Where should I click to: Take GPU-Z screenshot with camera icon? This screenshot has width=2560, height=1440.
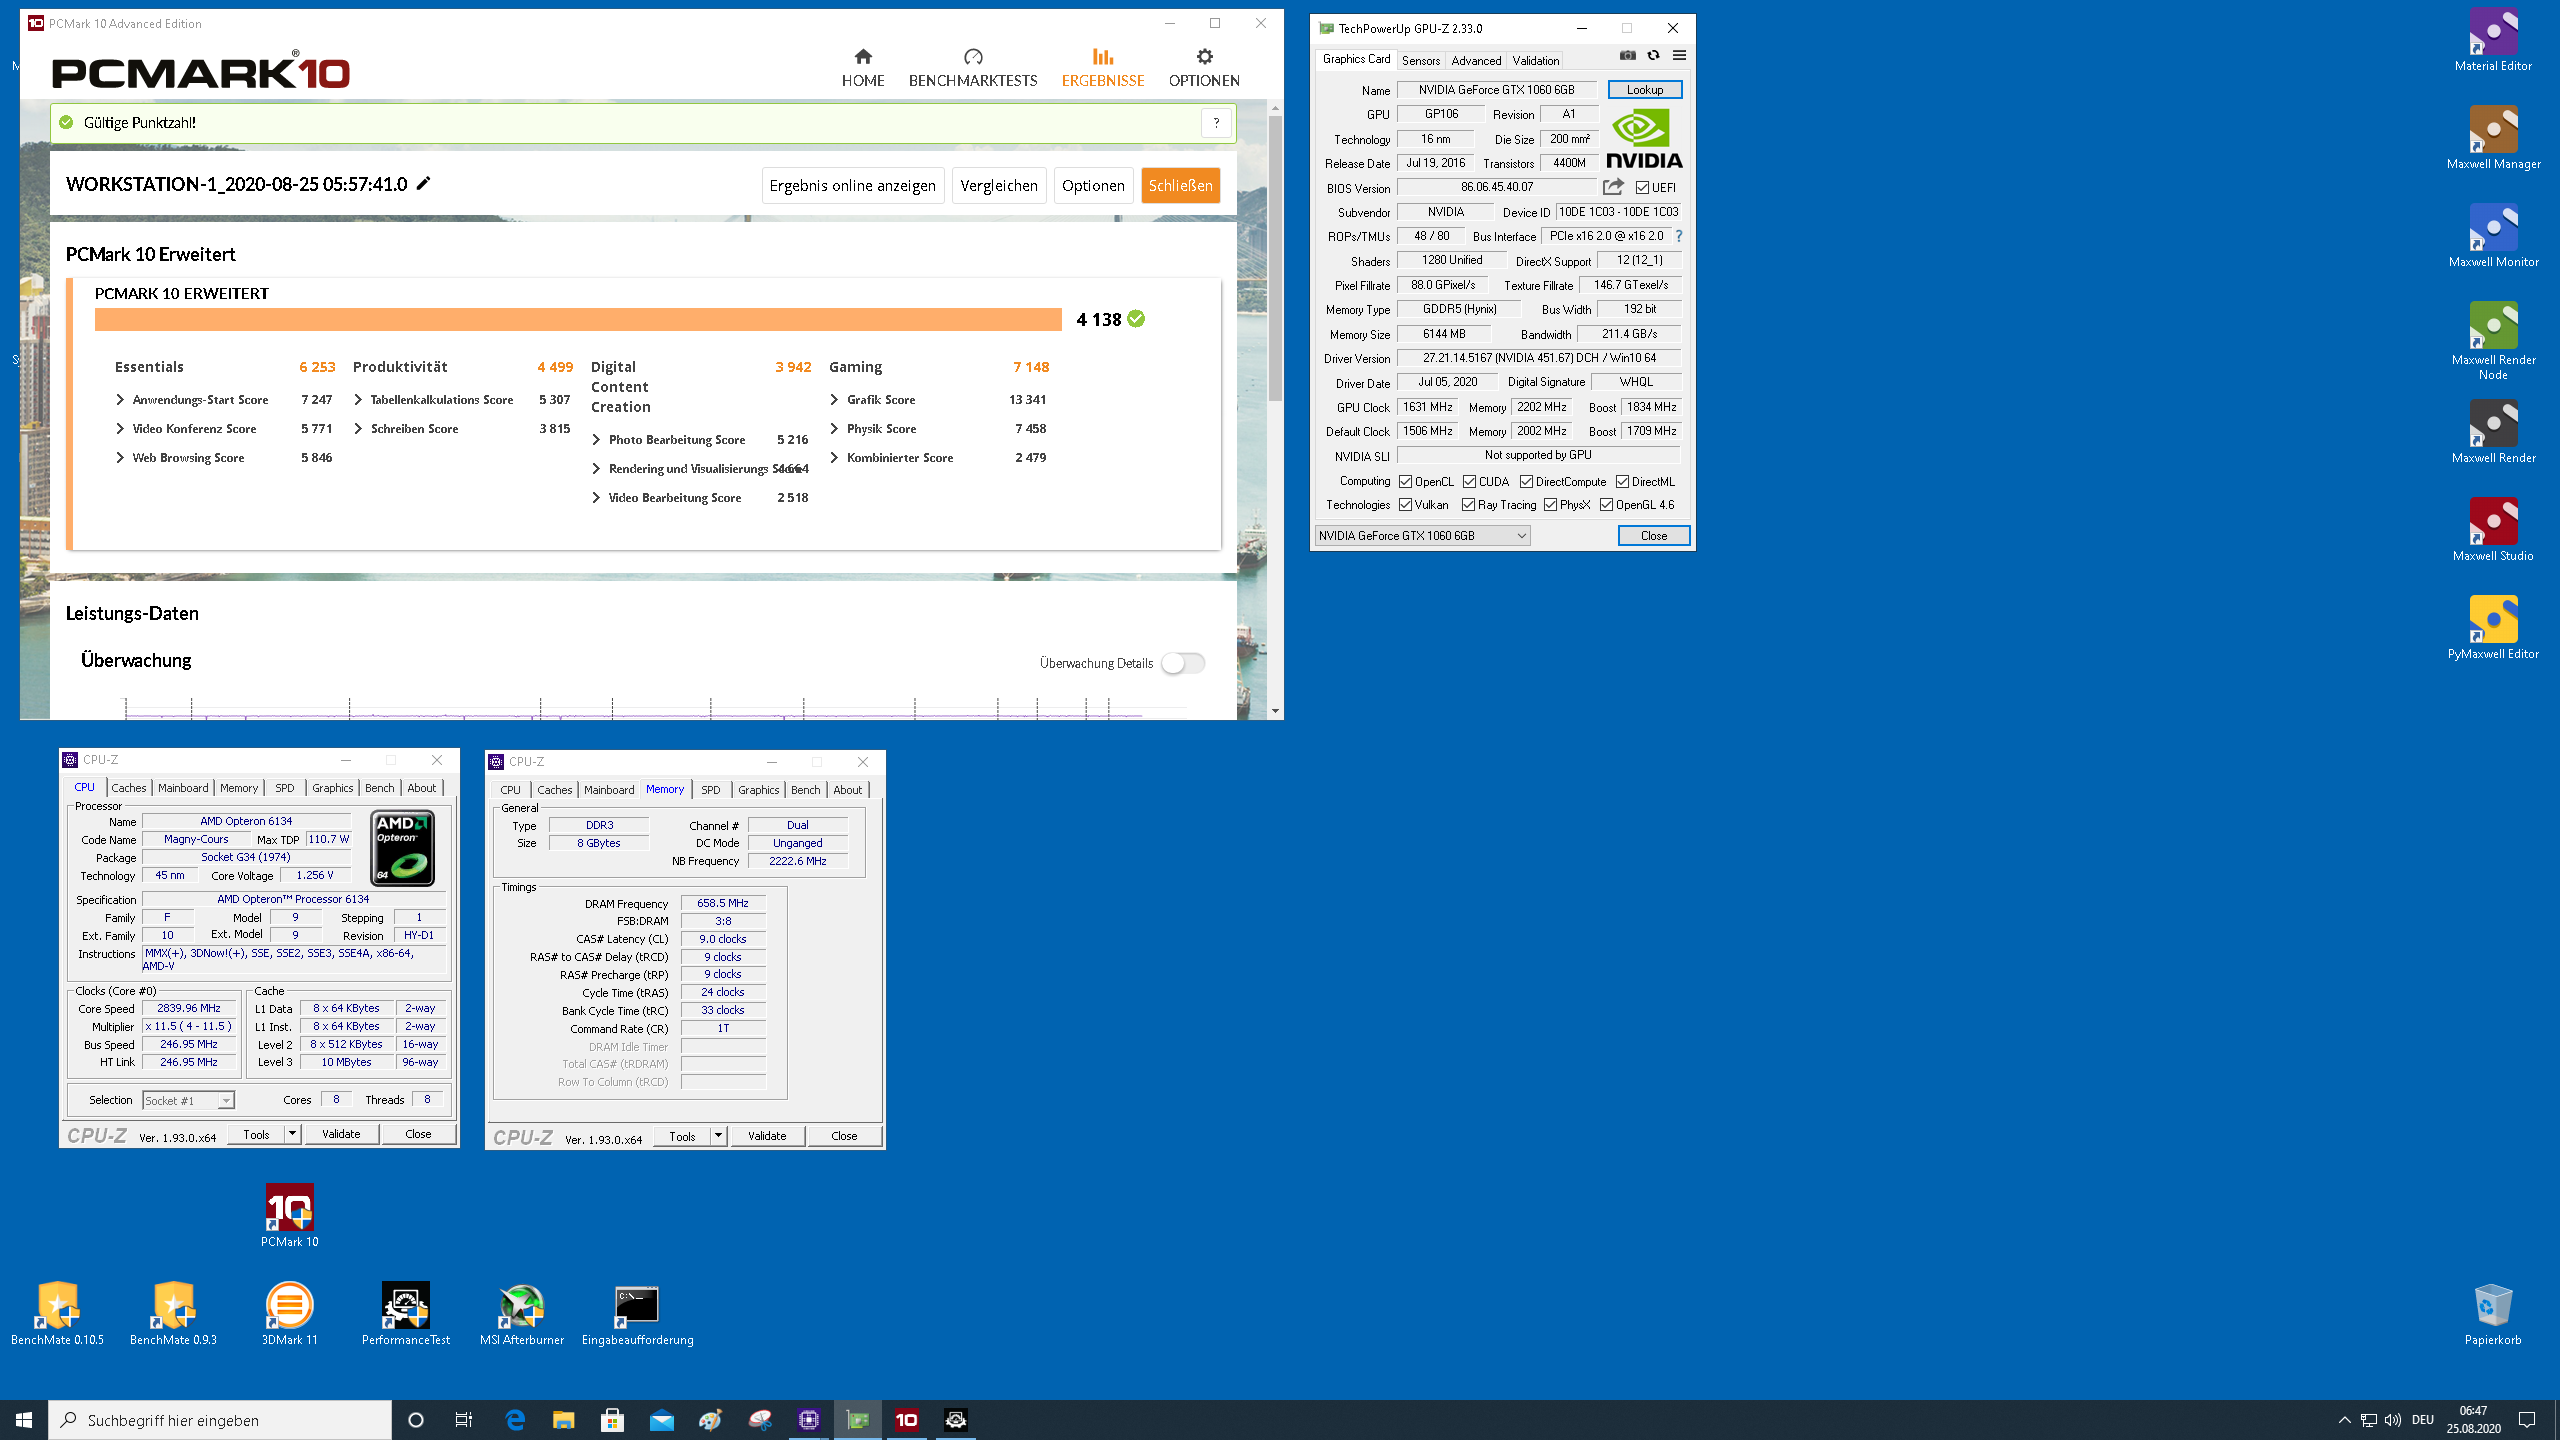pyautogui.click(x=1628, y=56)
